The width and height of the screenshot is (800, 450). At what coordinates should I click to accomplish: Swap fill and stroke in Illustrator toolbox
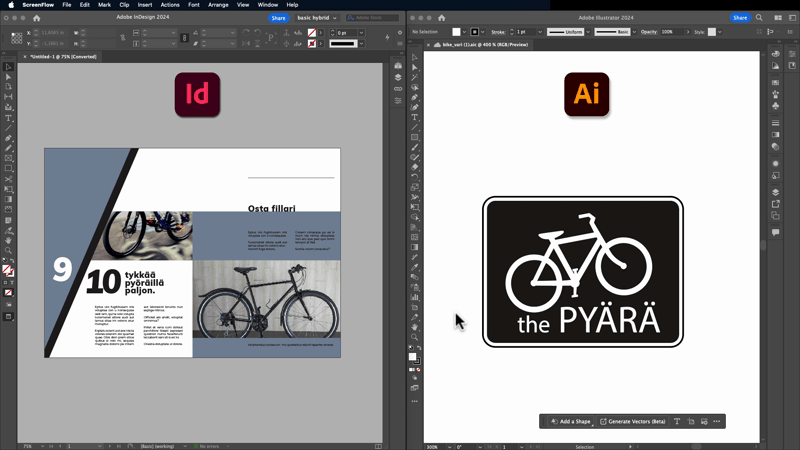419,348
